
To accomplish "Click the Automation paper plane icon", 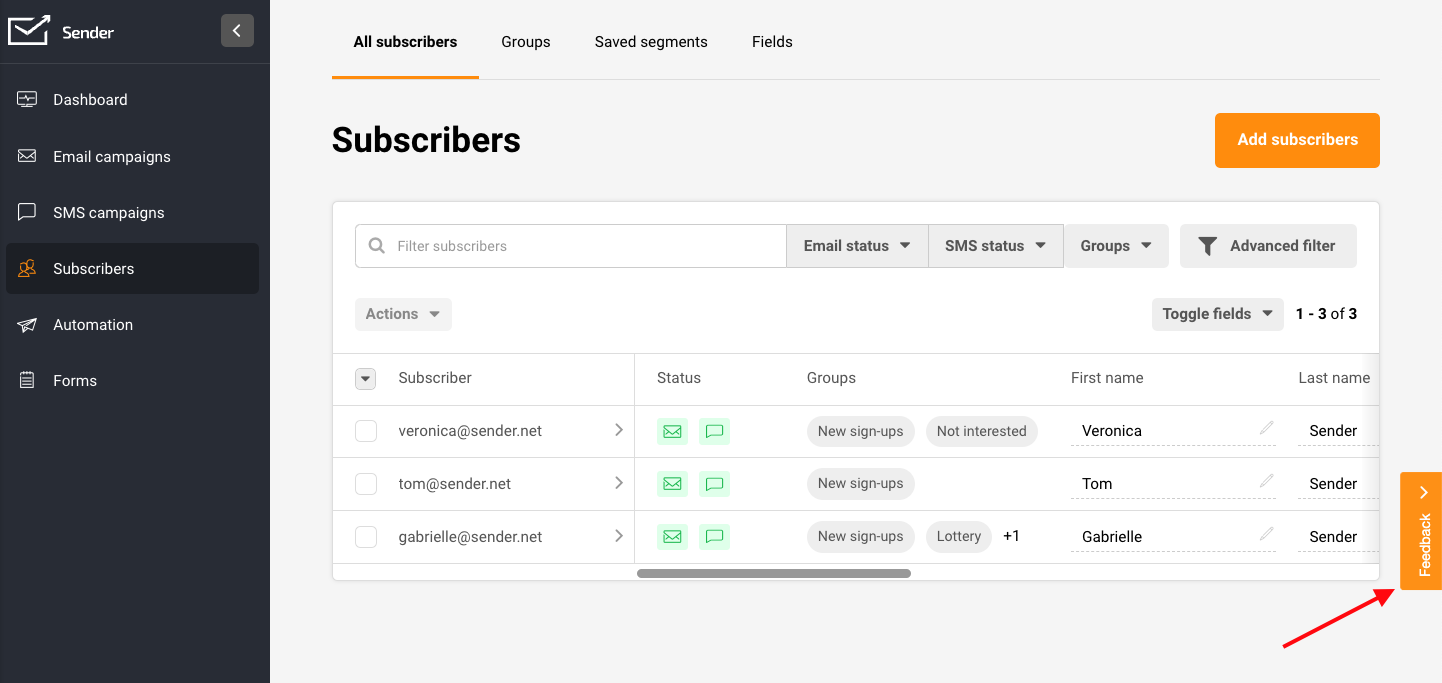I will tap(28, 325).
